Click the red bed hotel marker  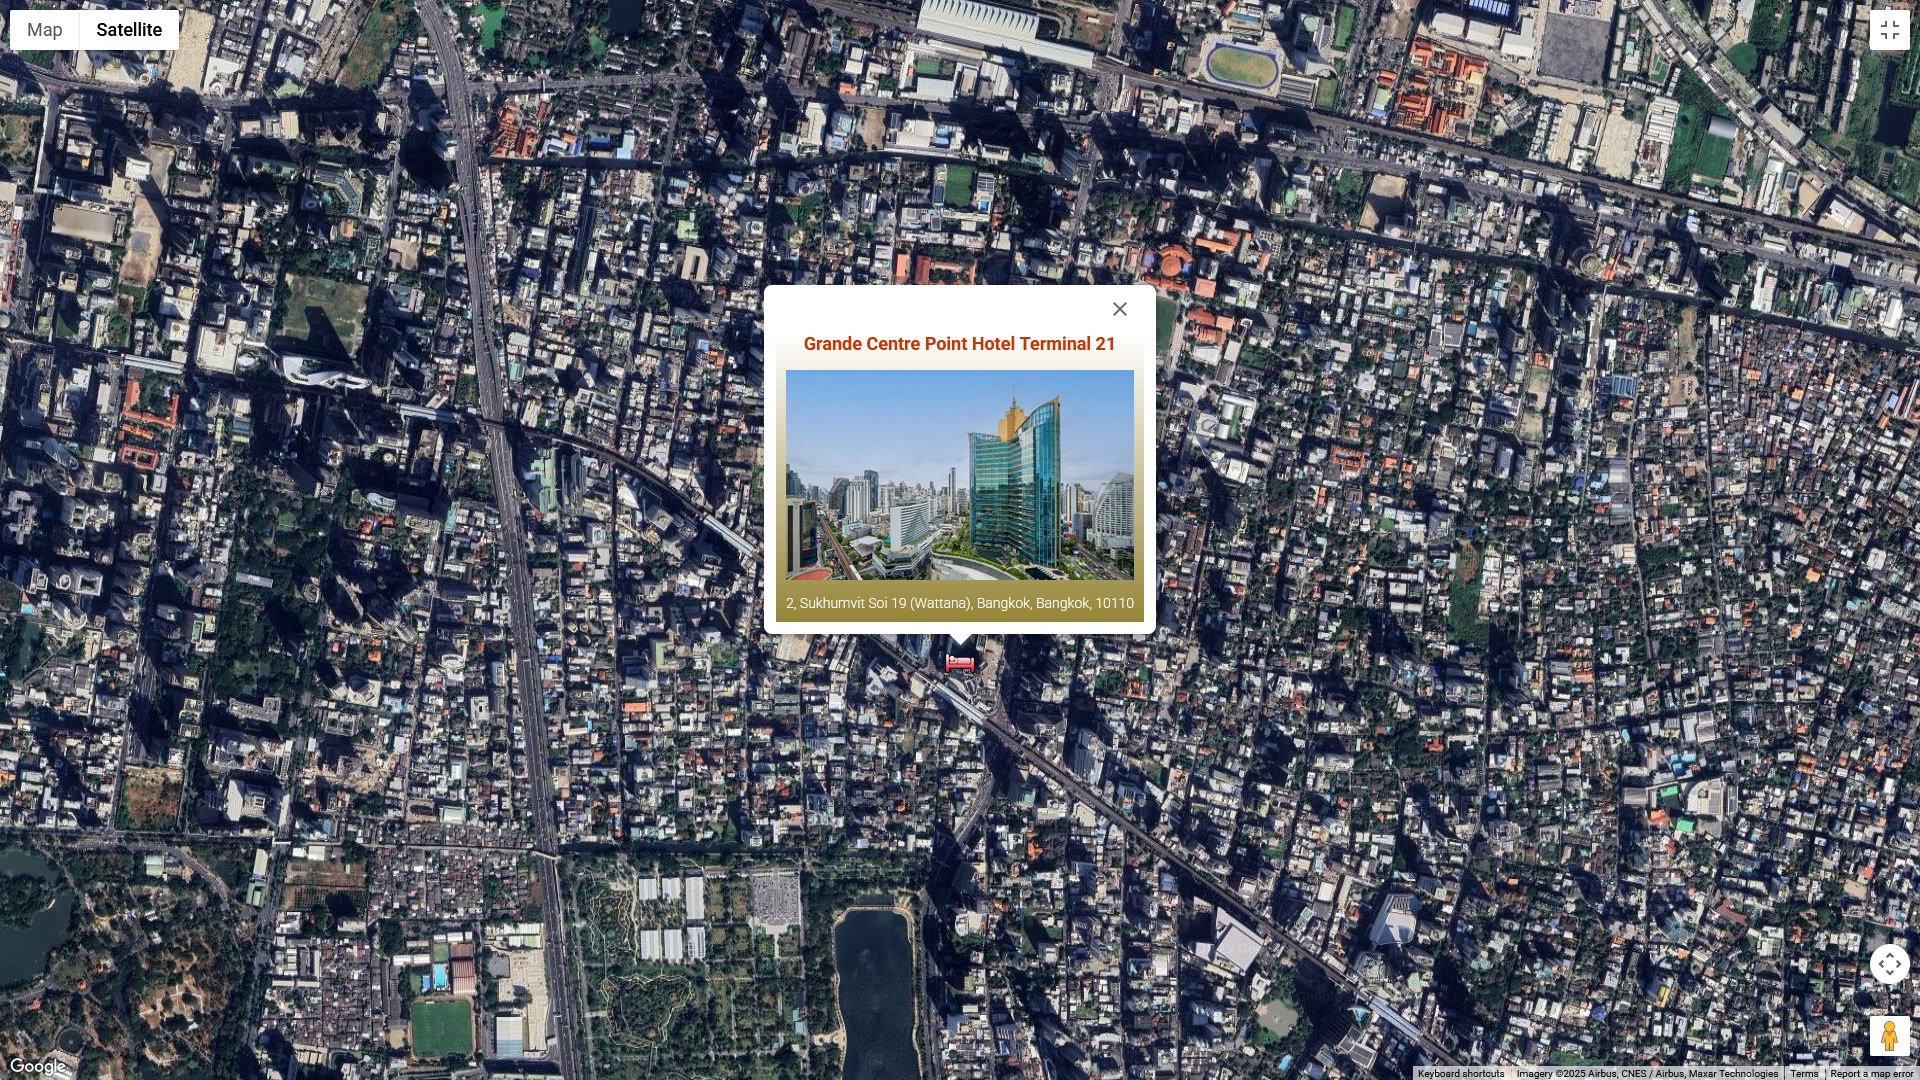(960, 663)
